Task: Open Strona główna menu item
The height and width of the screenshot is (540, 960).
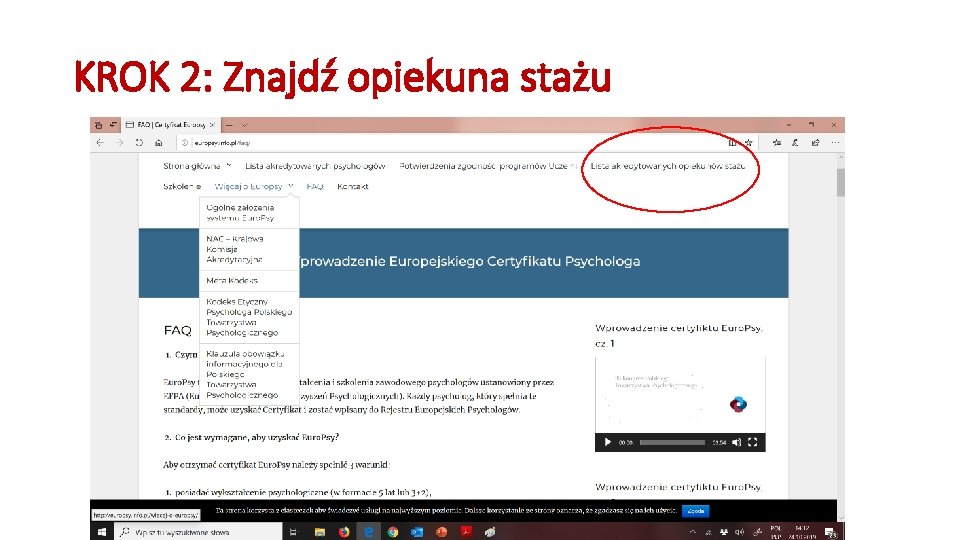Action: [192, 166]
